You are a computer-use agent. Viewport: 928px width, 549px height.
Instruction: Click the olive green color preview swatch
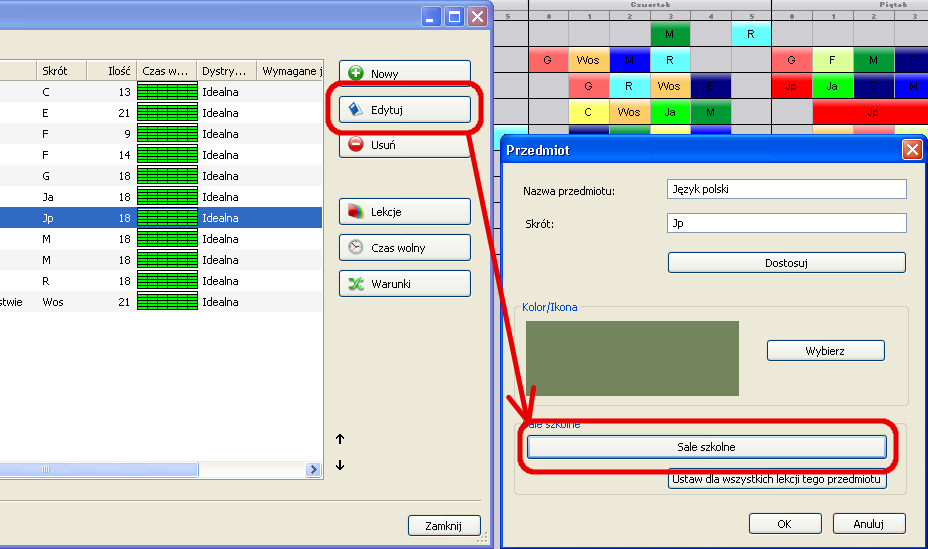tap(632, 358)
